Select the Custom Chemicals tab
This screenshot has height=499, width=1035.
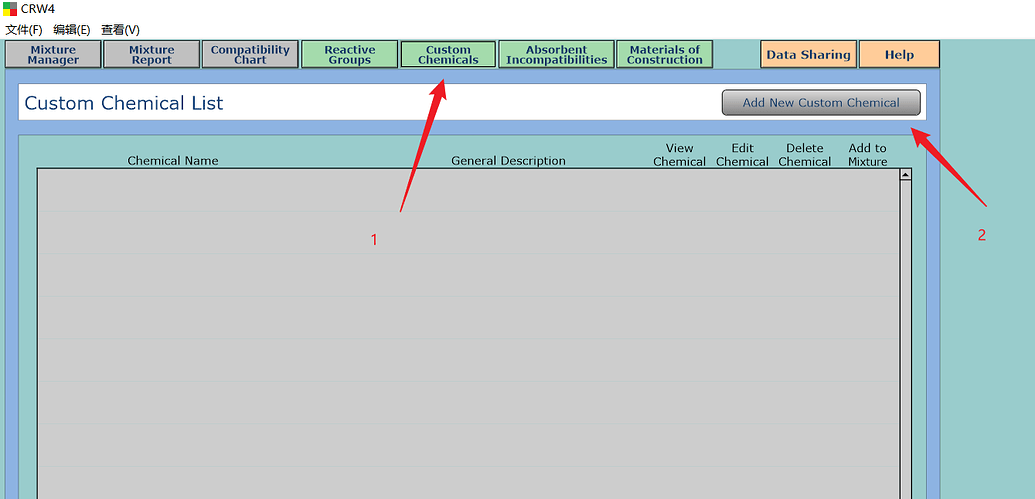tap(448, 55)
